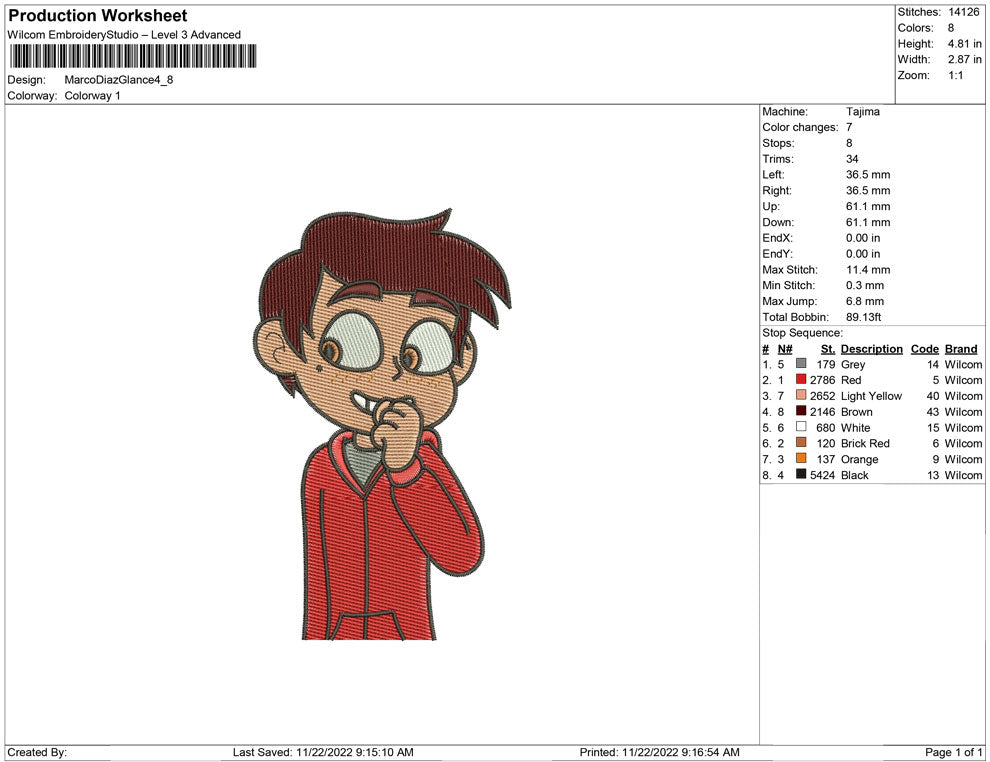The width and height of the screenshot is (990, 762).
Task: Click the Stitches value '14126'
Action: 963,12
